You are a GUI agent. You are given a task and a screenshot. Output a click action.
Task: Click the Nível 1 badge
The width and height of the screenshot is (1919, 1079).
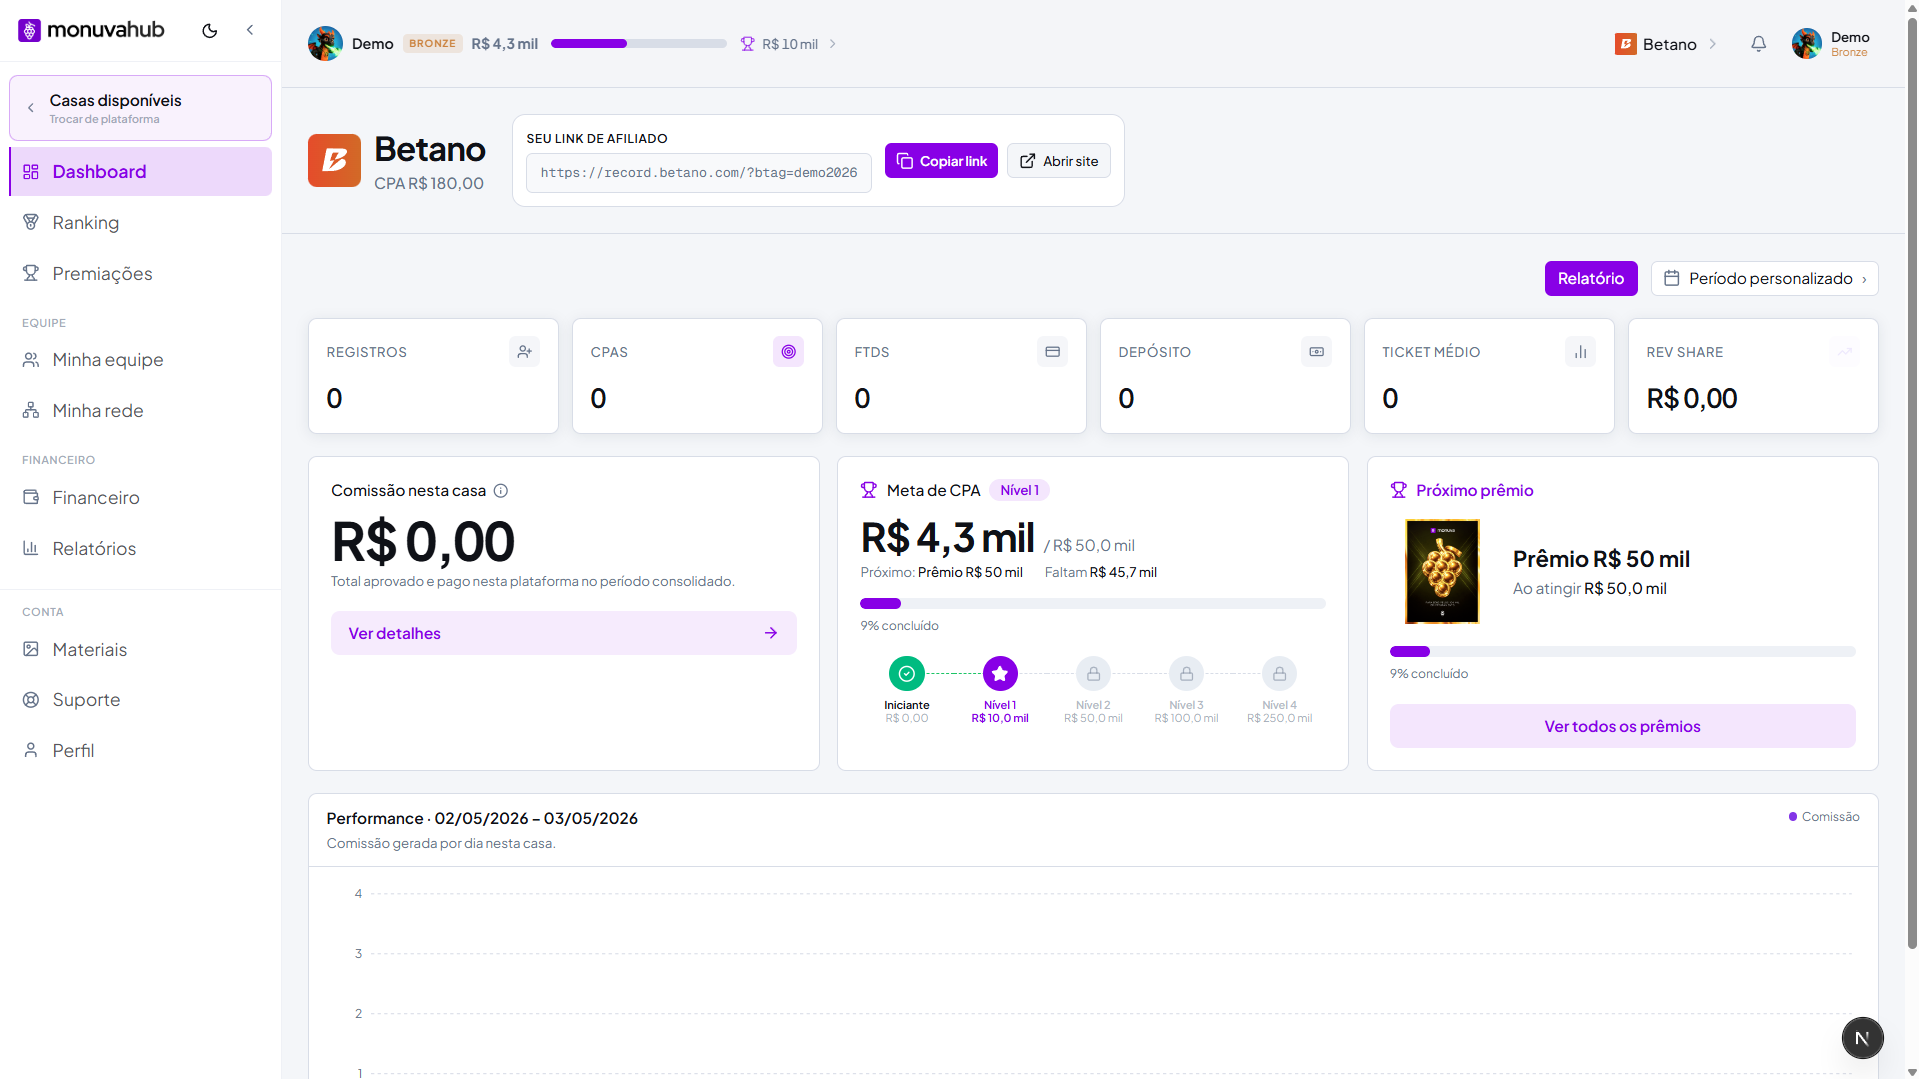tap(1019, 491)
